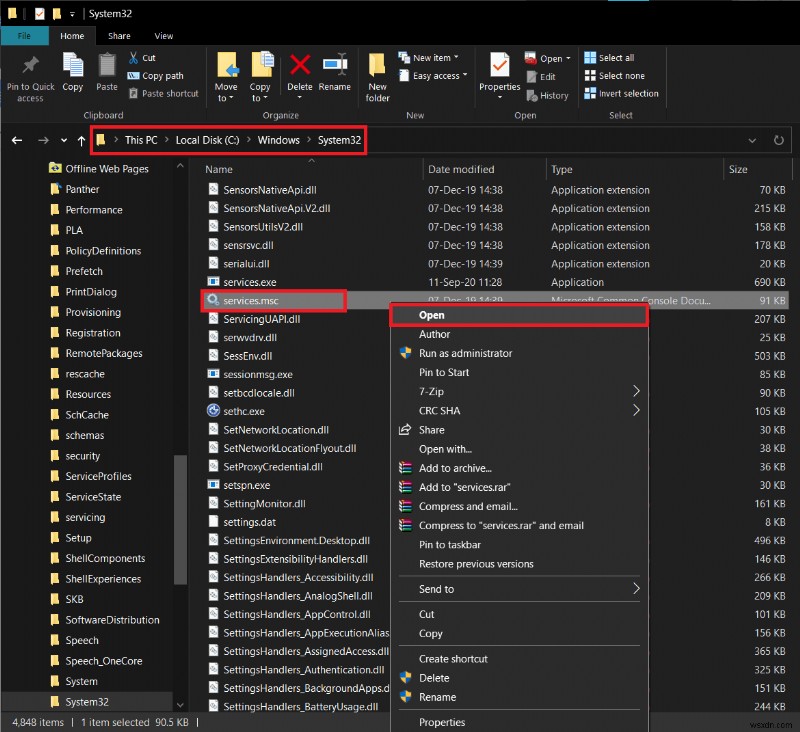
Task: Click the History icon in the Open group
Action: (x=548, y=95)
